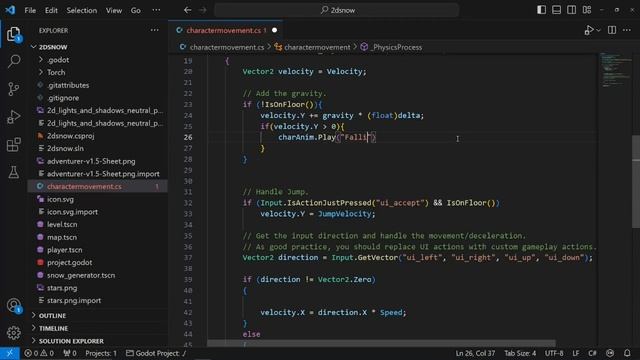Open the Search view in activity bar
This screenshot has height=360, width=640.
coord(13,61)
